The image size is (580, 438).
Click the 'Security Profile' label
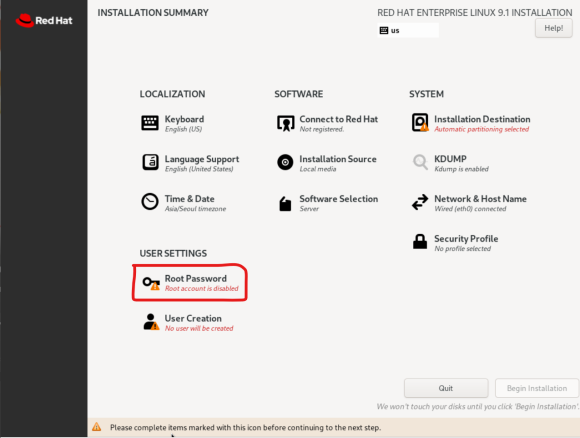click(466, 239)
